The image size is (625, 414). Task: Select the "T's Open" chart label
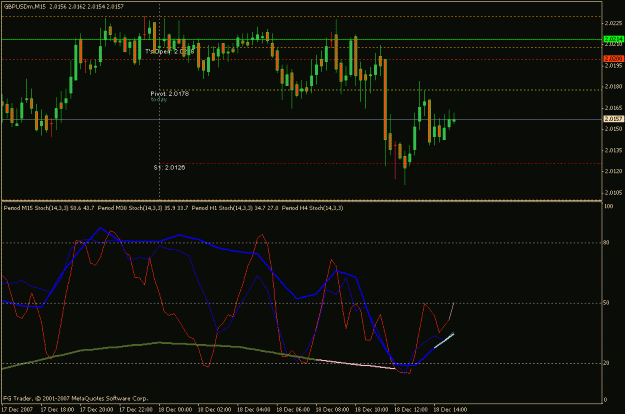coord(170,51)
